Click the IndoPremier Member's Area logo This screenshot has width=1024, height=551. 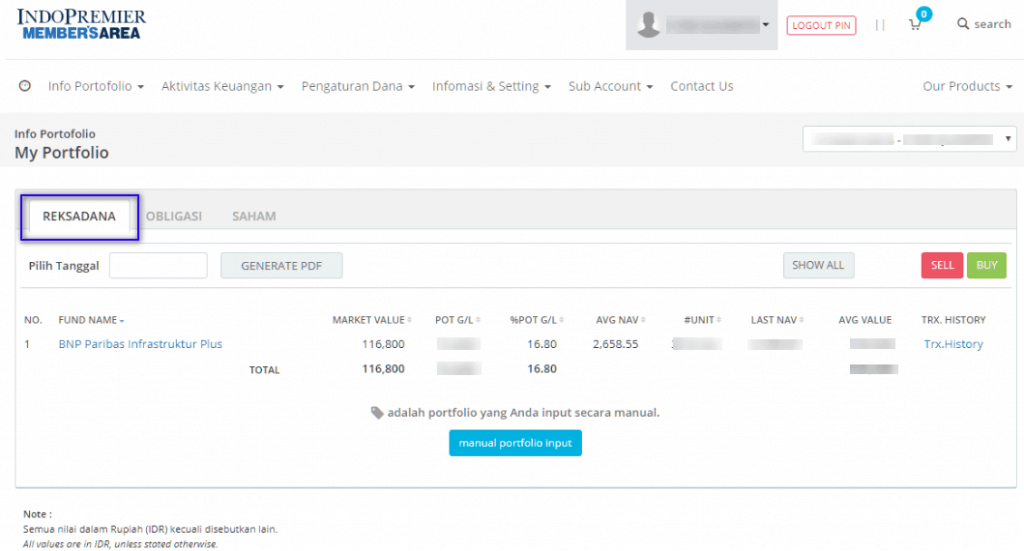click(81, 24)
